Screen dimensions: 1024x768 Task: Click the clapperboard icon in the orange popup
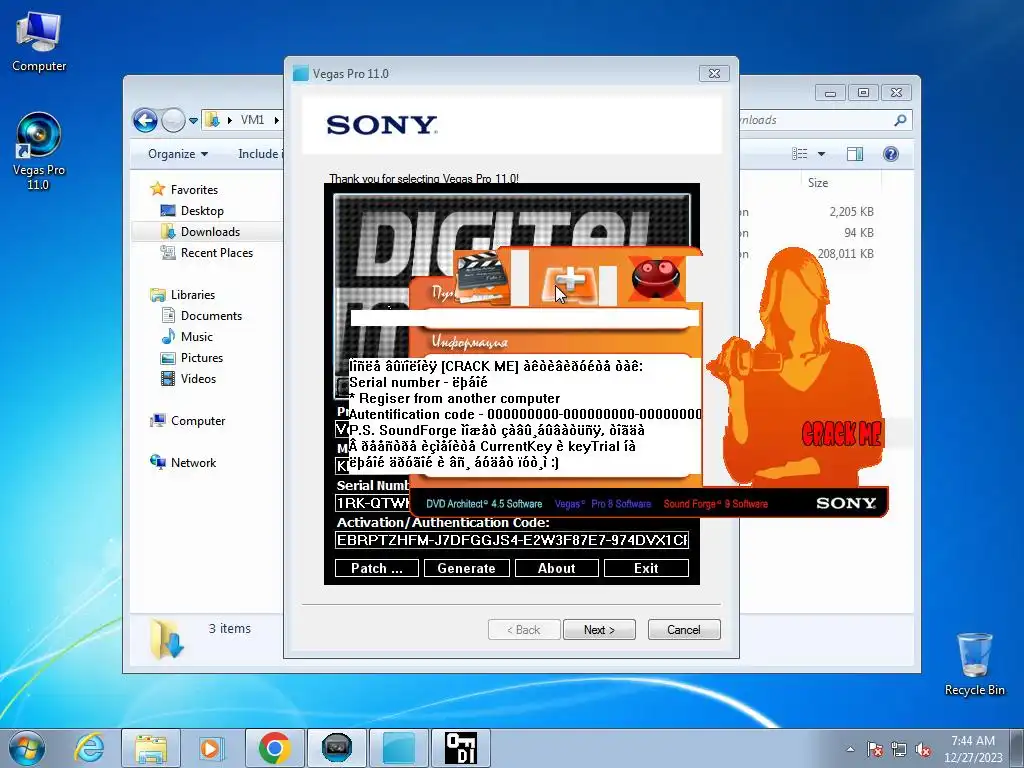click(x=483, y=278)
